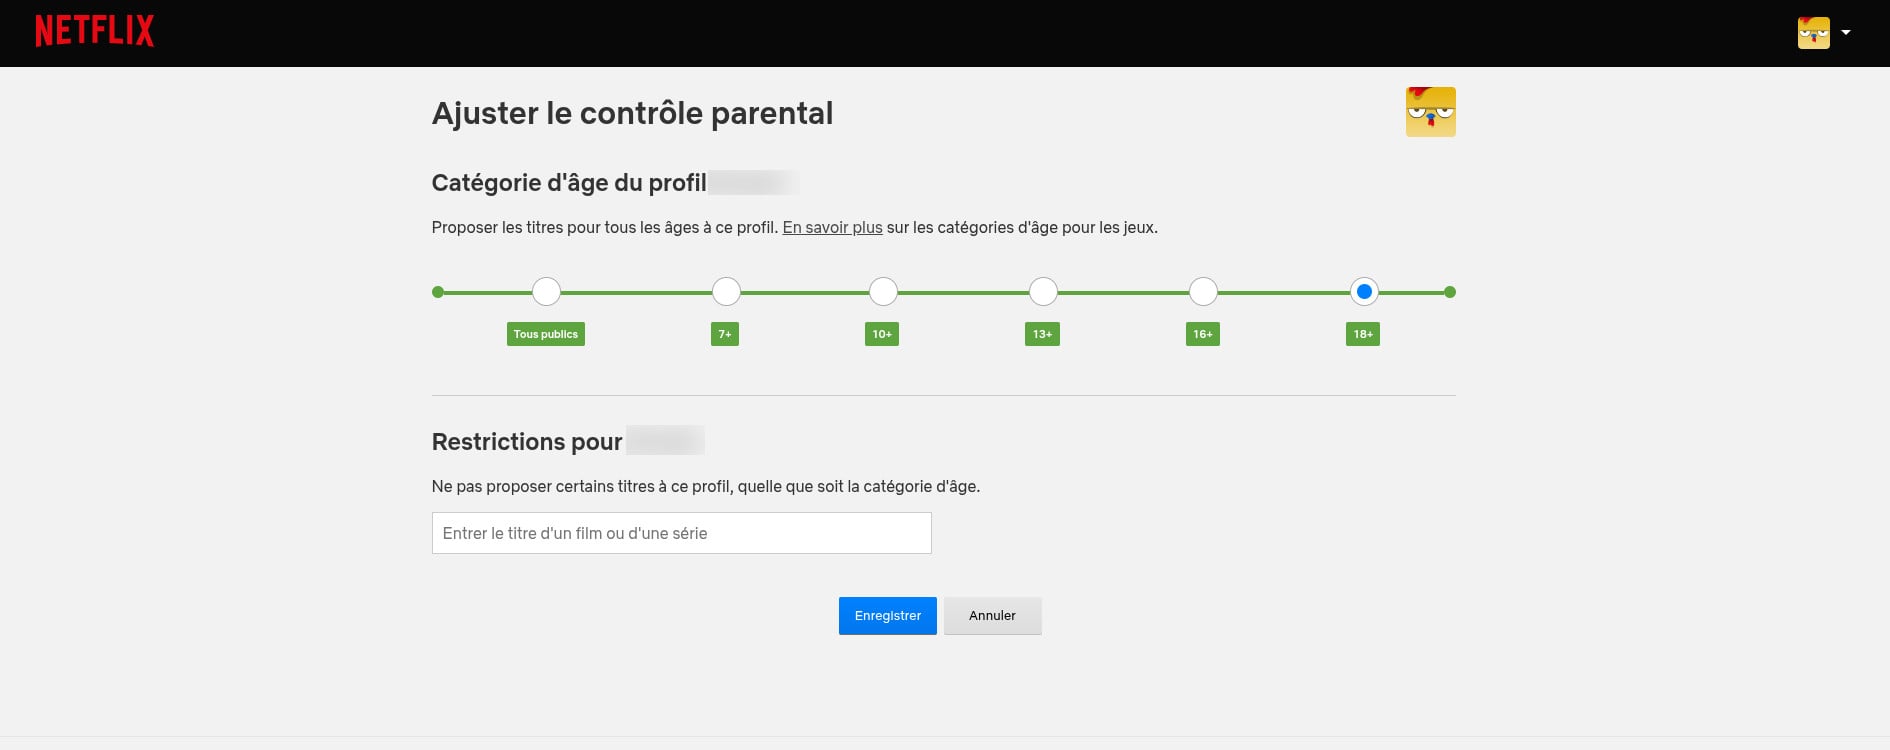Click the age category slider track
Screen dimensions: 1890x750
click(x=960, y=291)
